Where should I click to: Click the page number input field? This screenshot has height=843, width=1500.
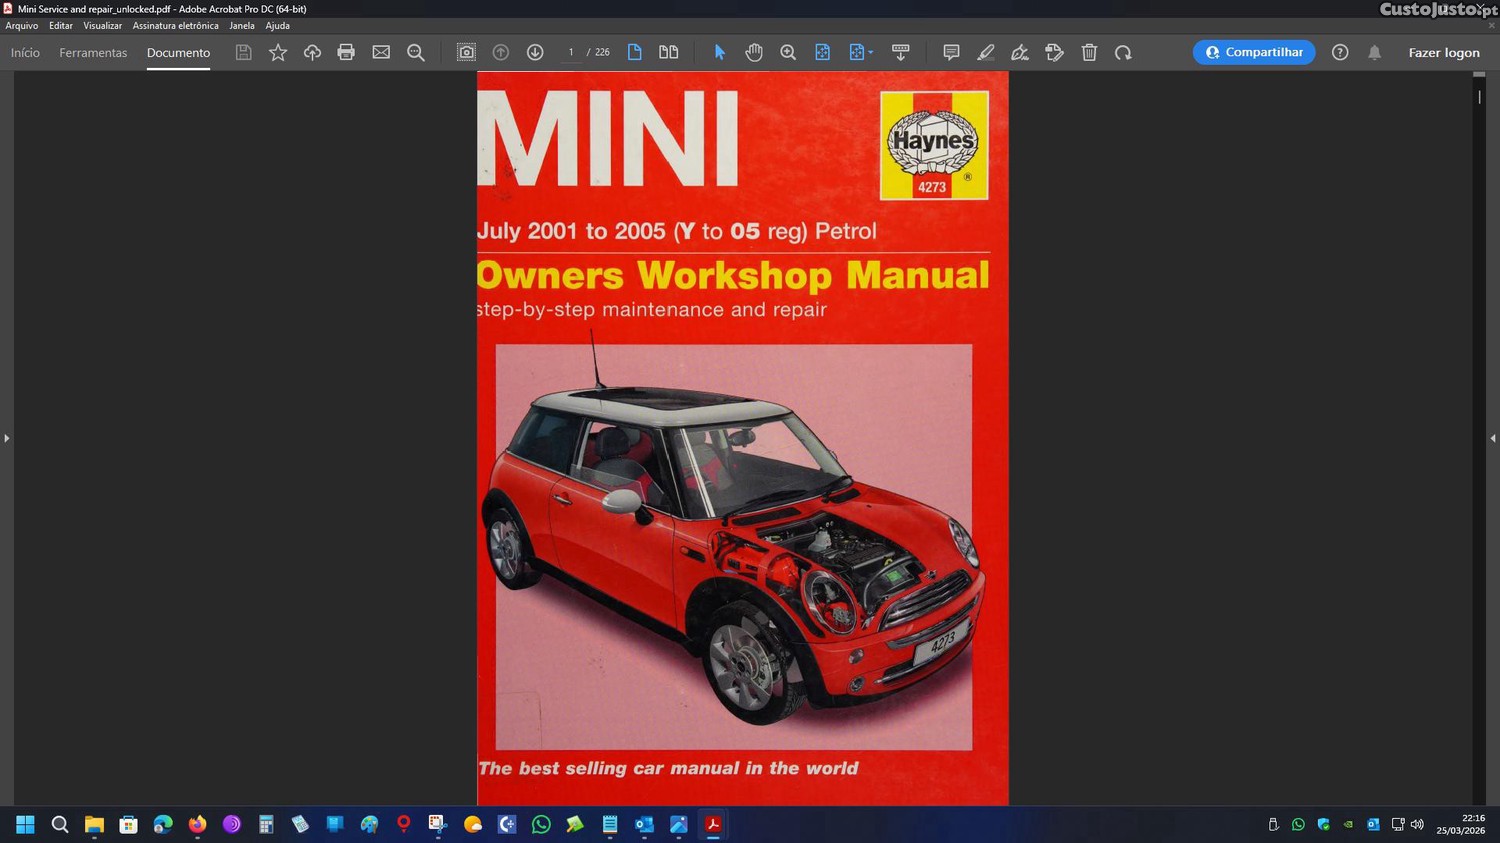(571, 53)
